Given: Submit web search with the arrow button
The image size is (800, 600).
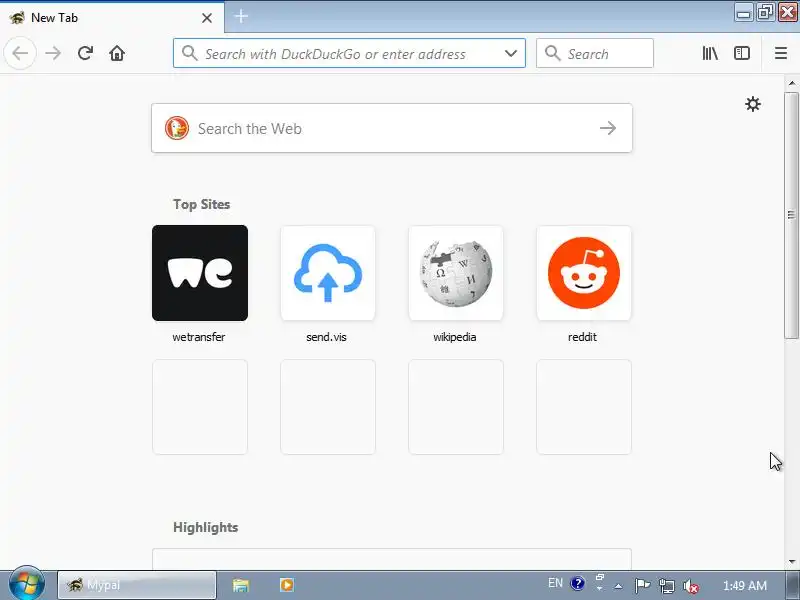Looking at the screenshot, I should pyautogui.click(x=608, y=128).
